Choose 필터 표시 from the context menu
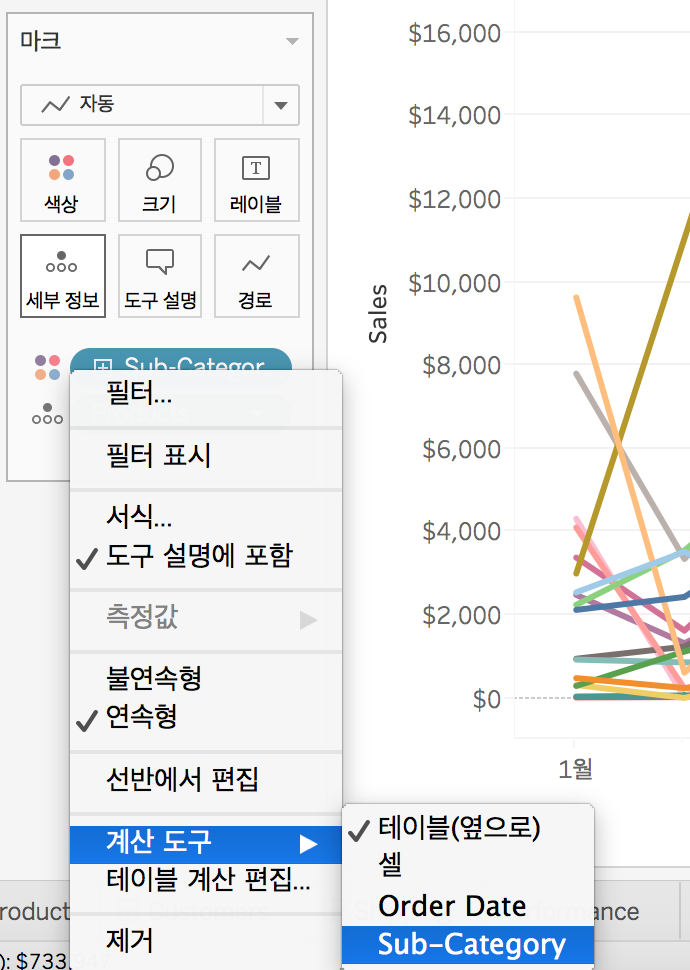The height and width of the screenshot is (970, 690). tap(205, 456)
